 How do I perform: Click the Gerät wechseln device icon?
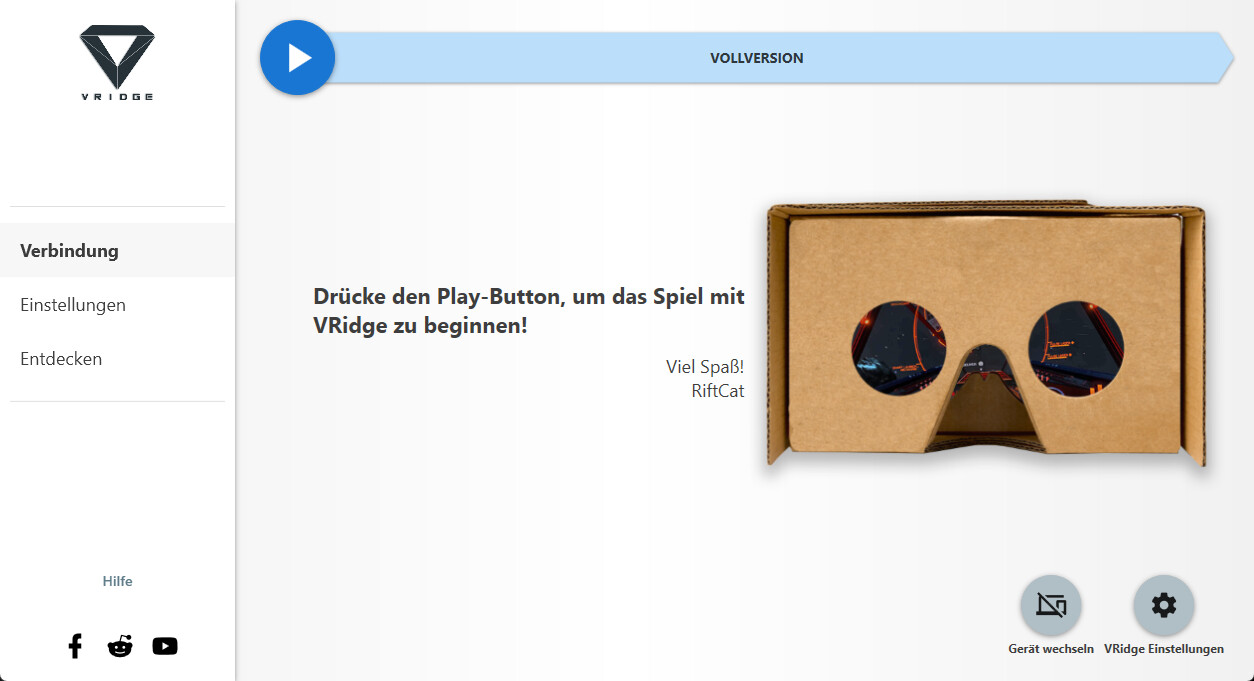1051,605
